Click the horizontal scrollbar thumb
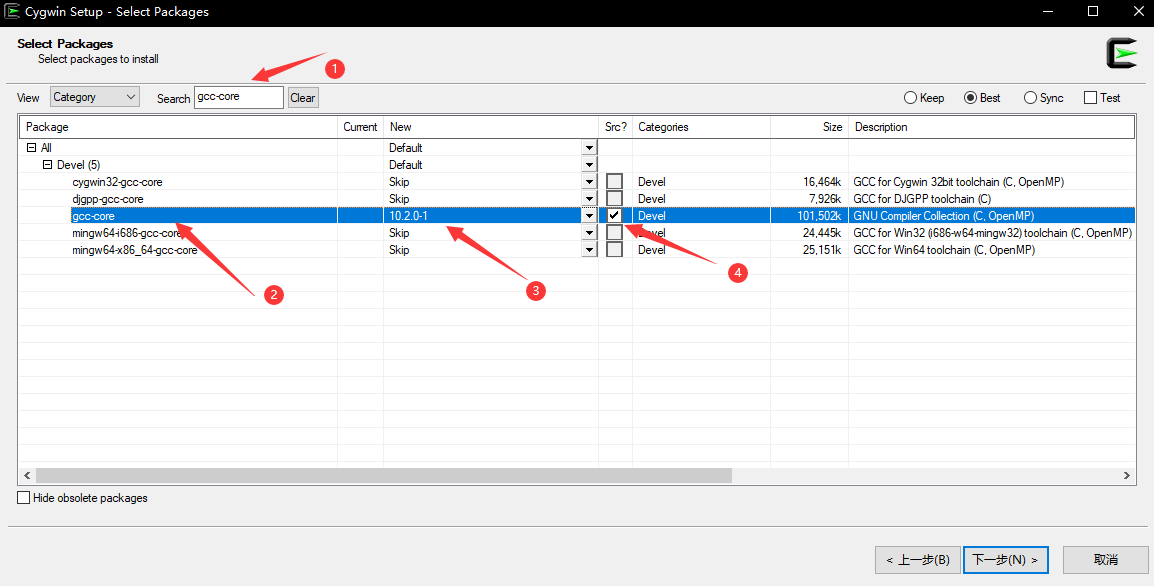Screen dimensions: 1154x586 383,476
